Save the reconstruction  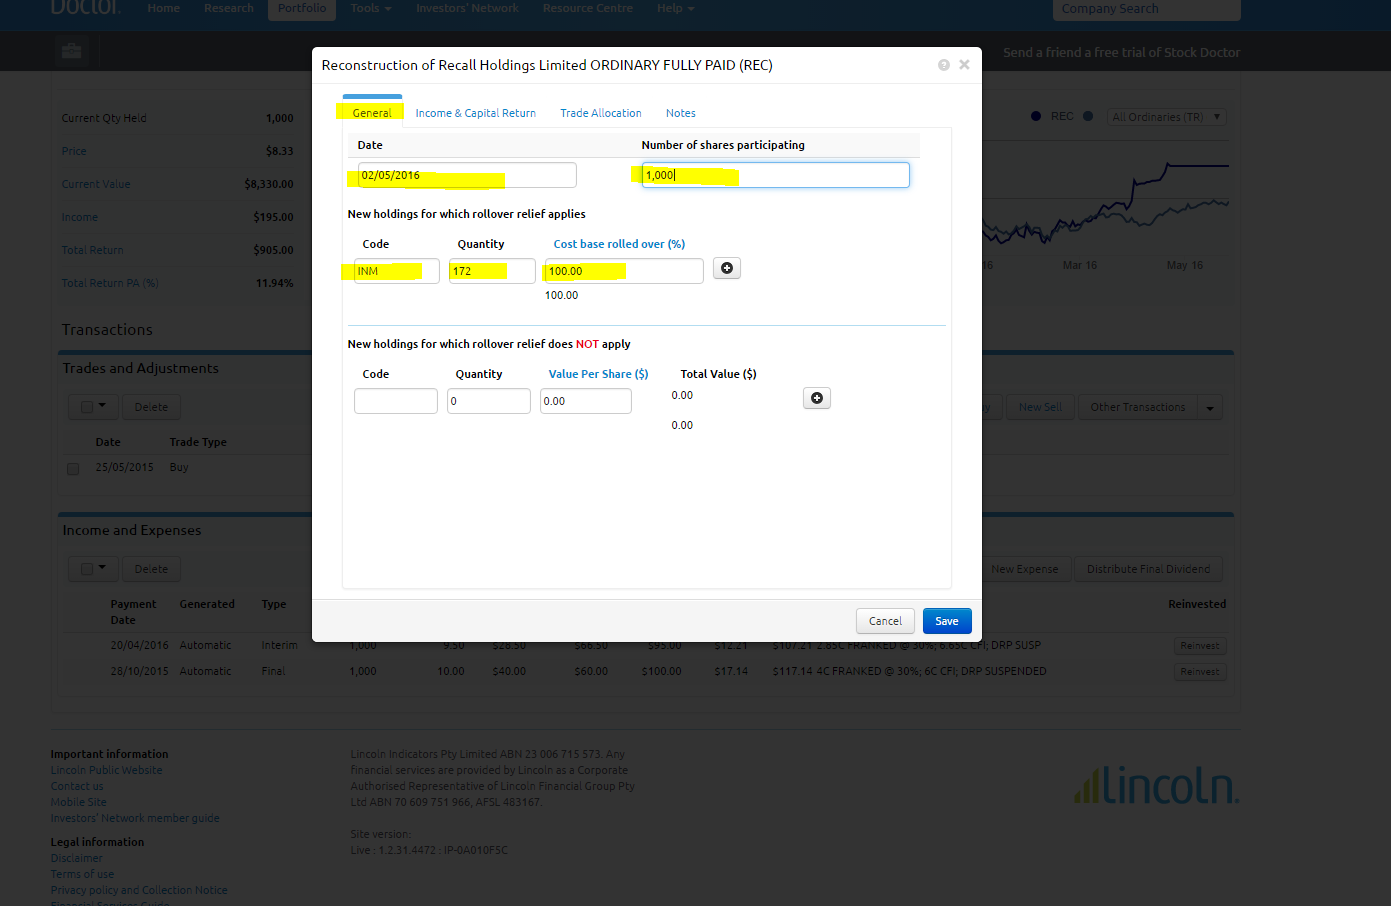click(x=947, y=621)
